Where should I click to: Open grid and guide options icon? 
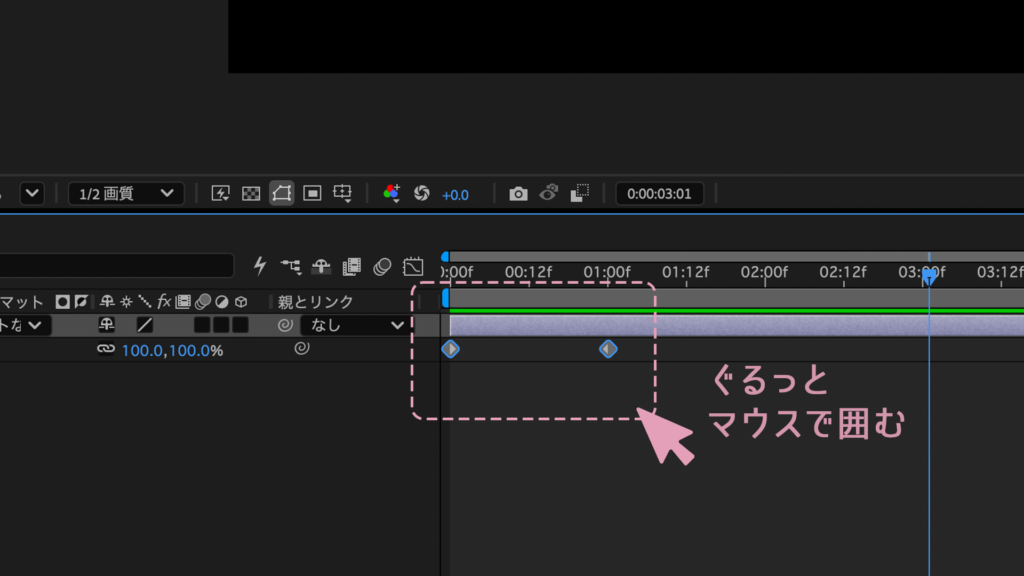click(x=342, y=193)
